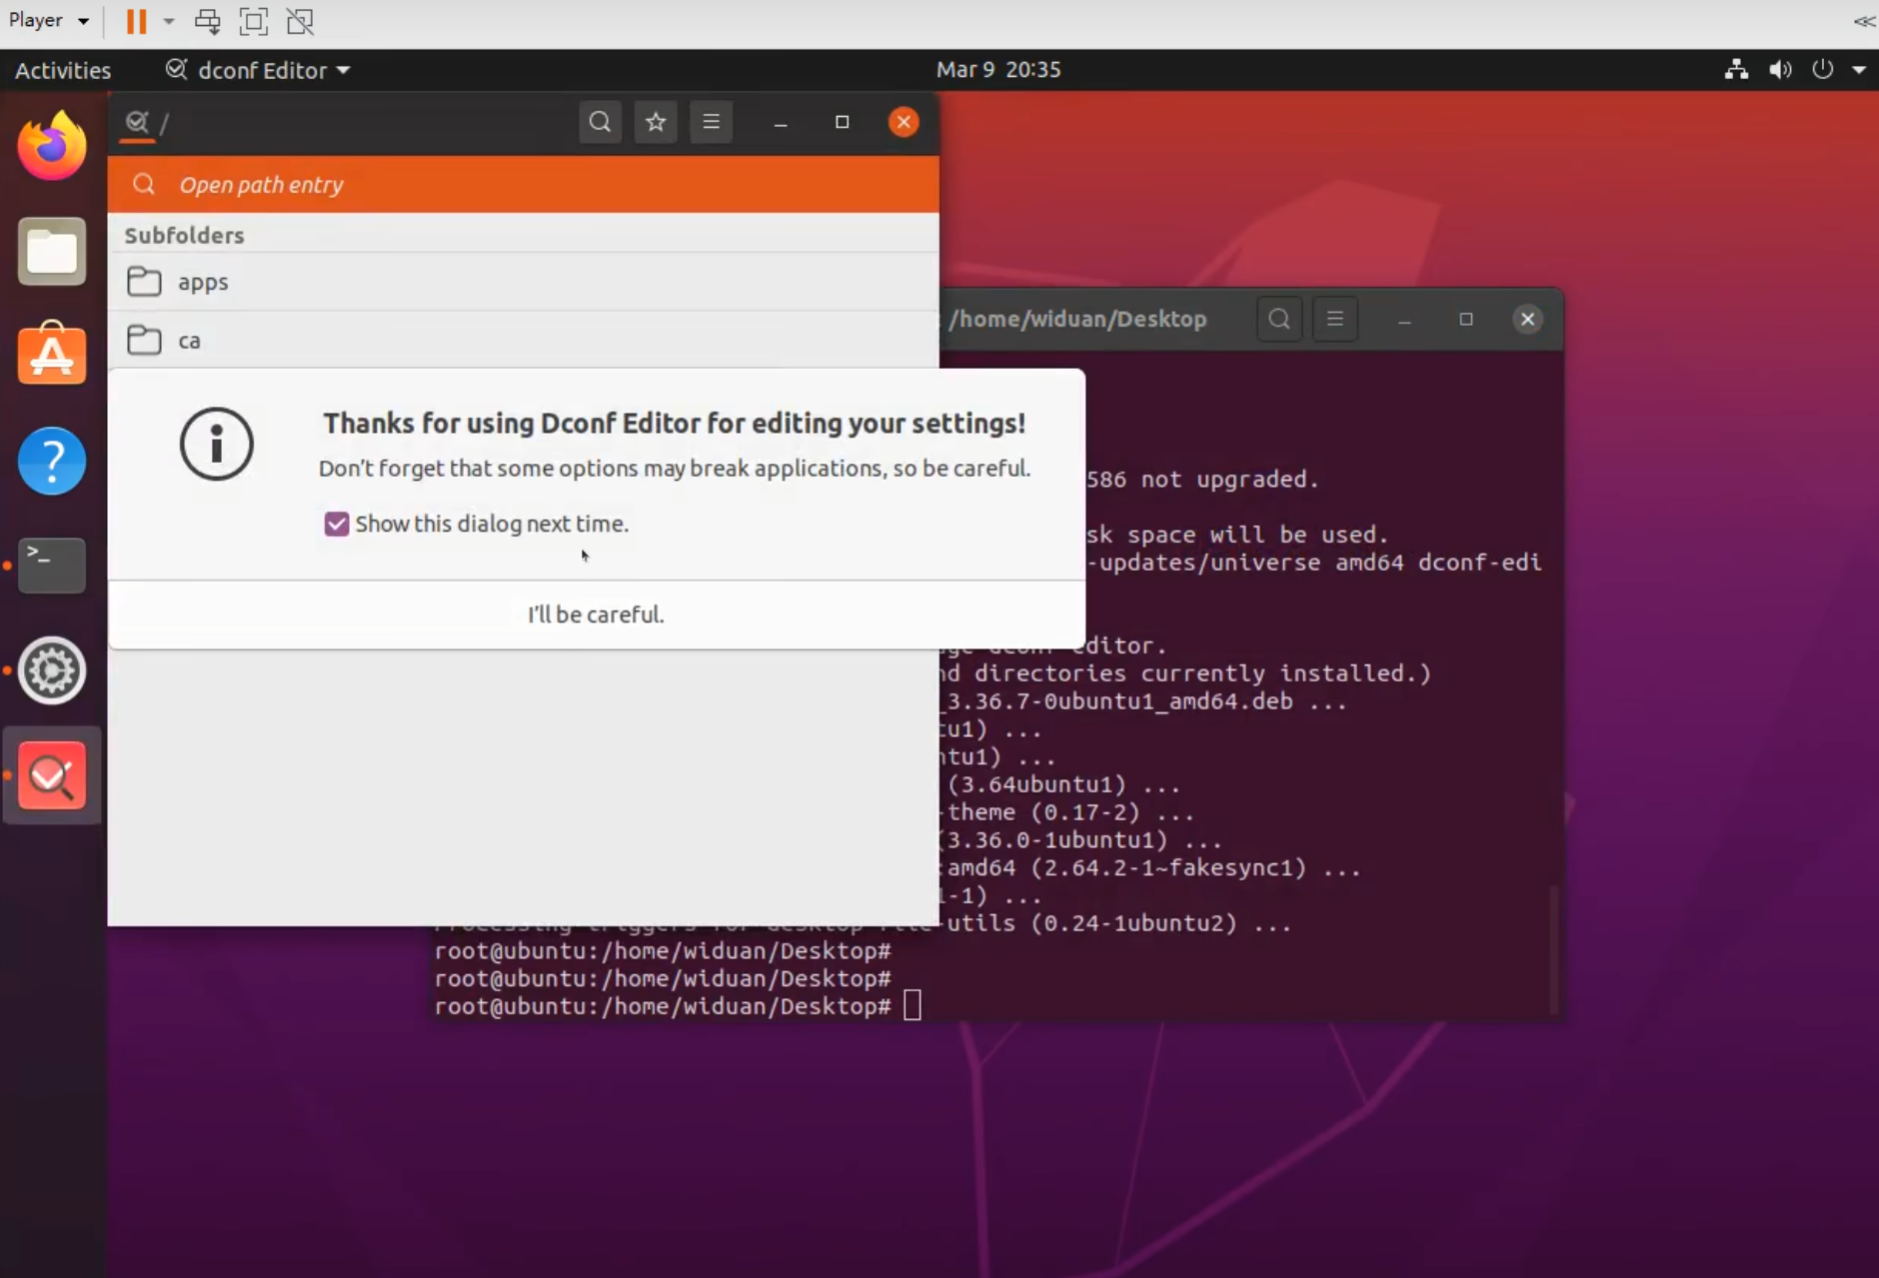Click the power icon in top bar
This screenshot has width=1879, height=1278.
[x=1823, y=70]
